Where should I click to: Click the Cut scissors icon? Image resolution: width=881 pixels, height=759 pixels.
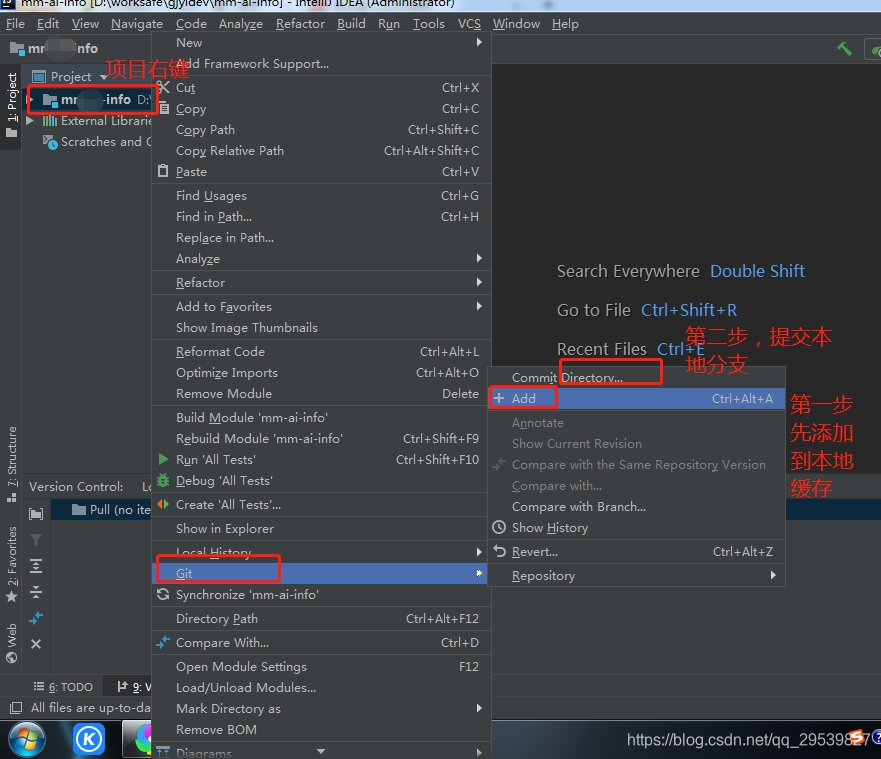pyautogui.click(x=164, y=87)
